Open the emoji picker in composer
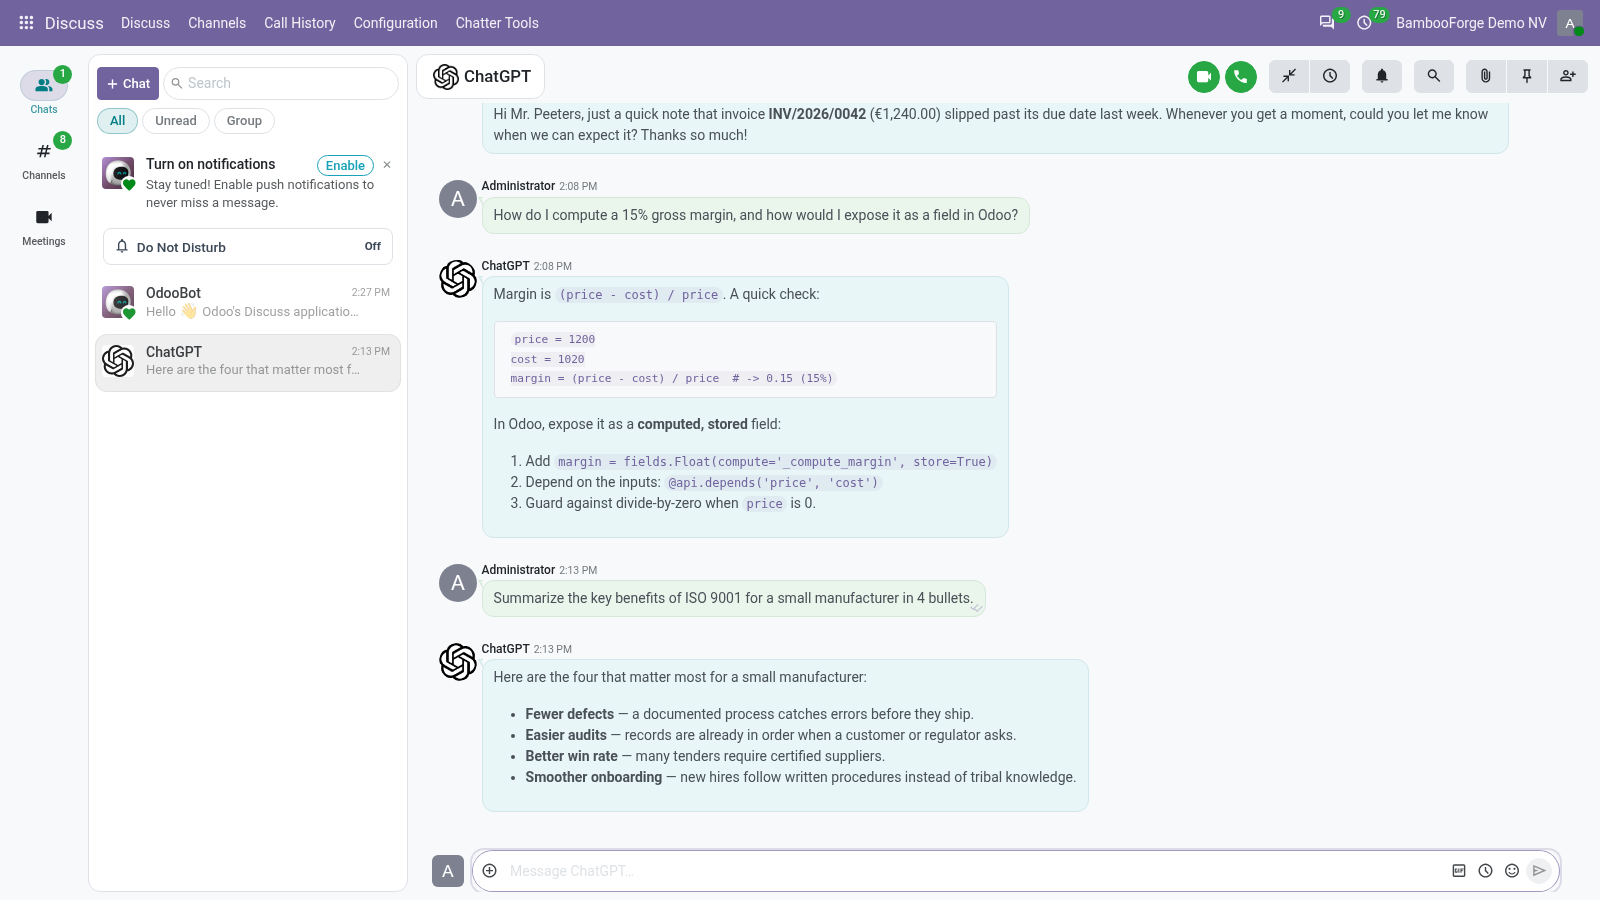 pyautogui.click(x=1512, y=871)
